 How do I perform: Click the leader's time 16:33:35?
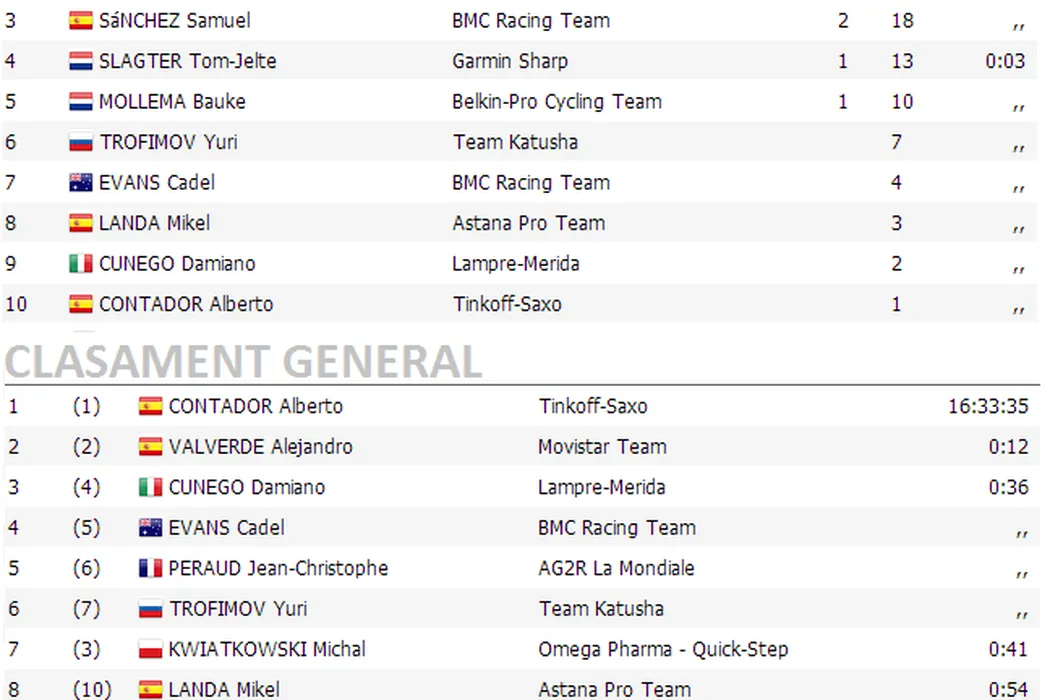[988, 407]
